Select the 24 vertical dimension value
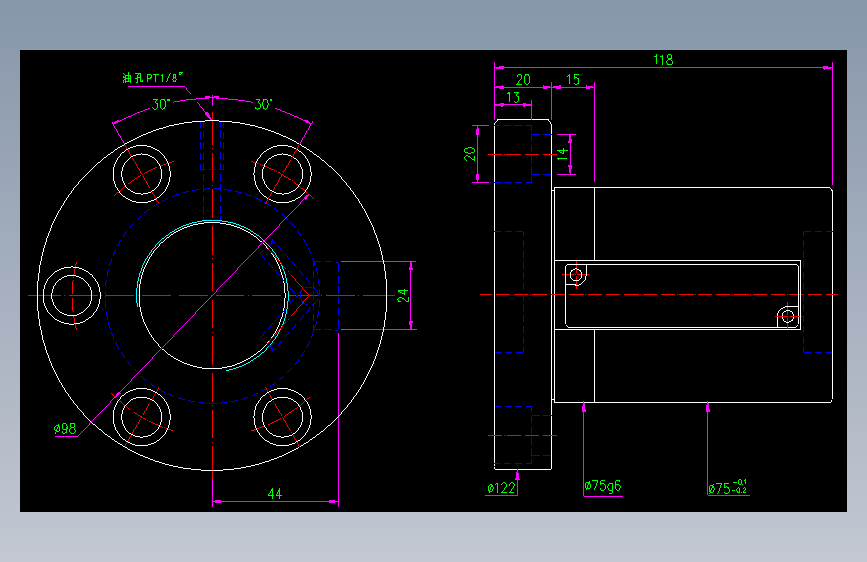 tap(403, 295)
